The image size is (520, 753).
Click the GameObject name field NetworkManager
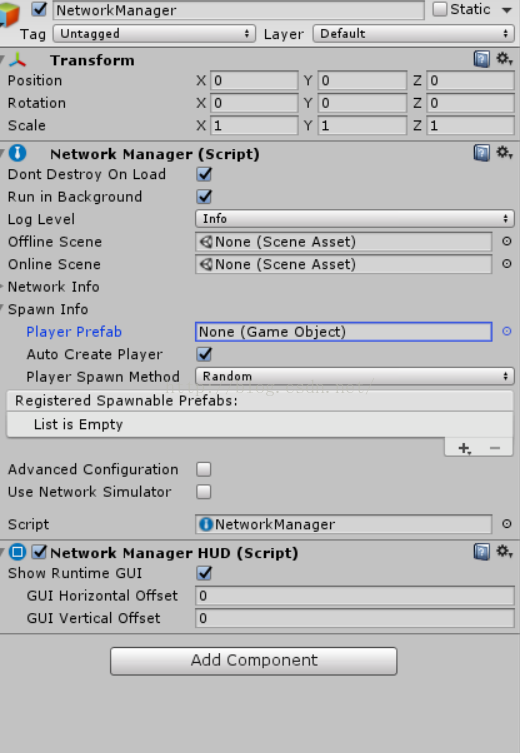click(239, 10)
